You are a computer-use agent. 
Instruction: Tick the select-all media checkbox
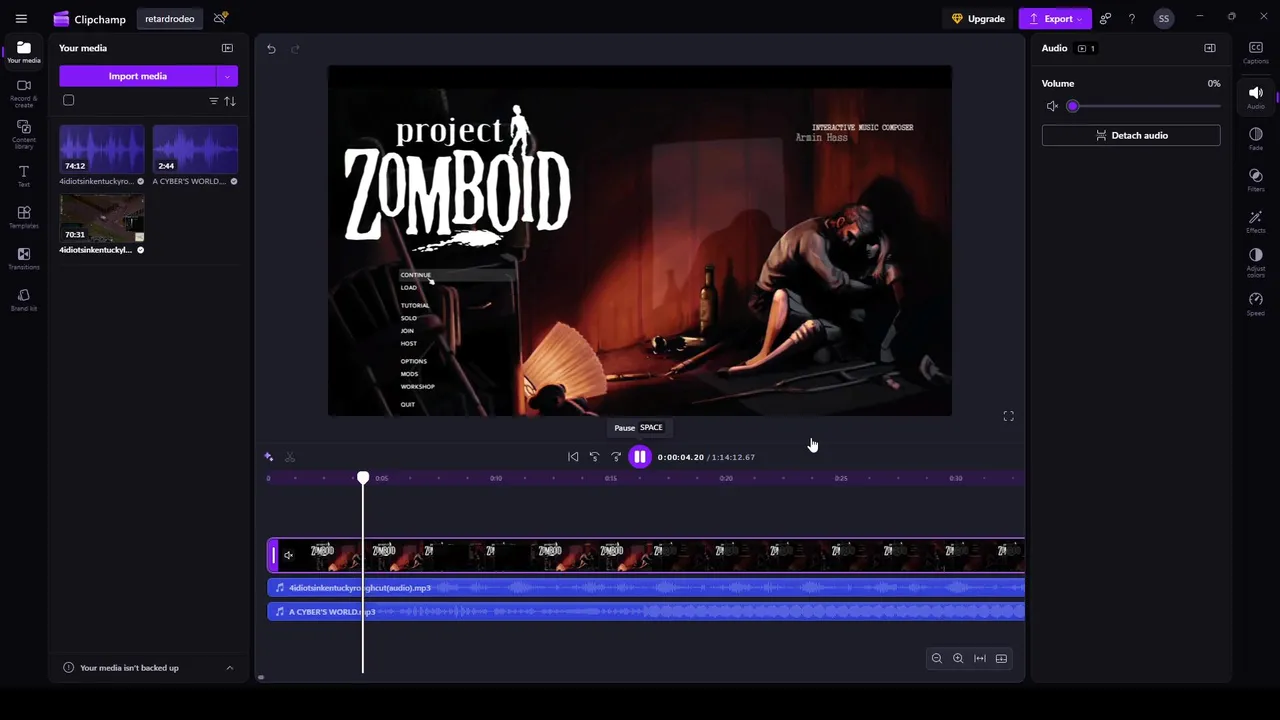(68, 100)
